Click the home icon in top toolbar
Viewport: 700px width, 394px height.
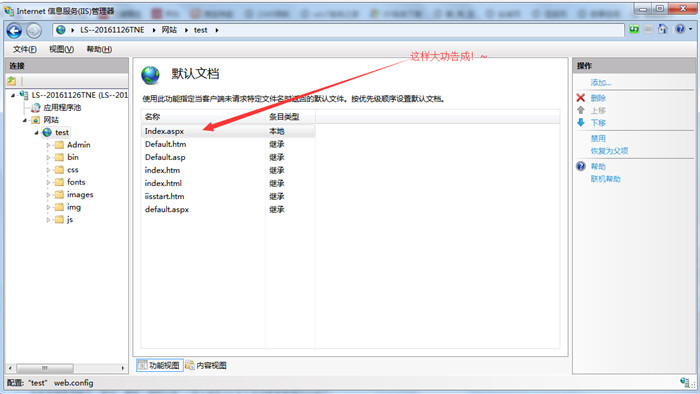[663, 29]
